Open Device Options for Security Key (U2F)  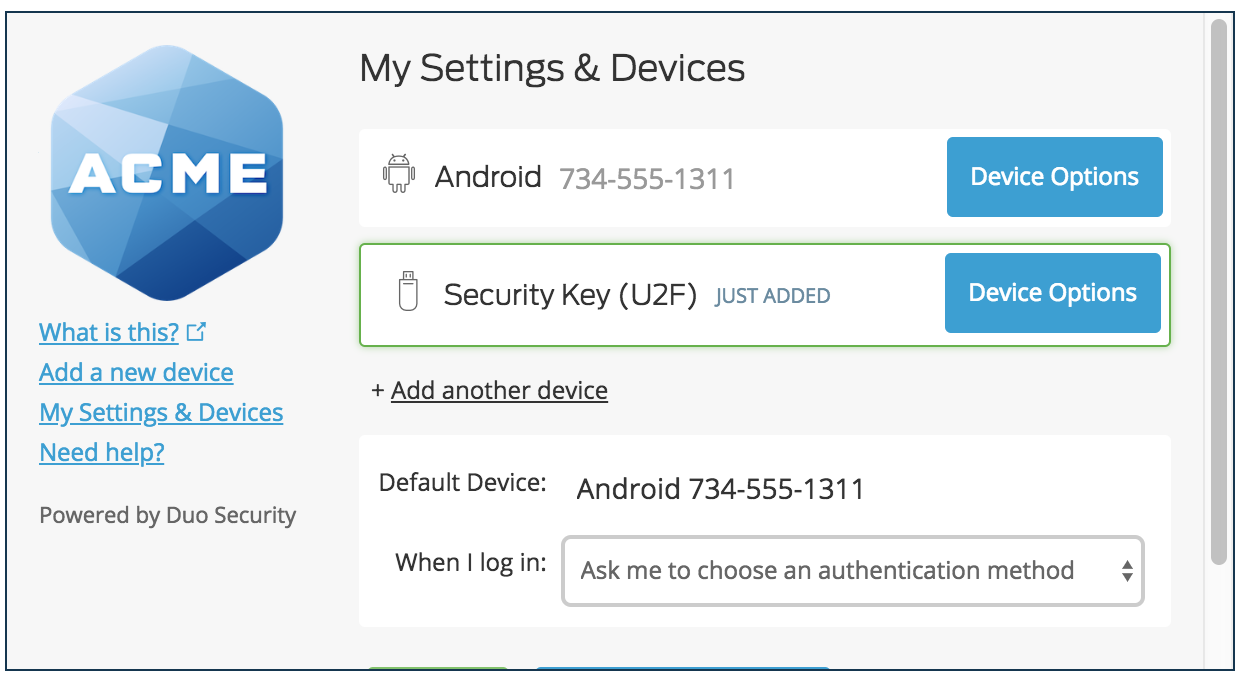[x=1053, y=293]
